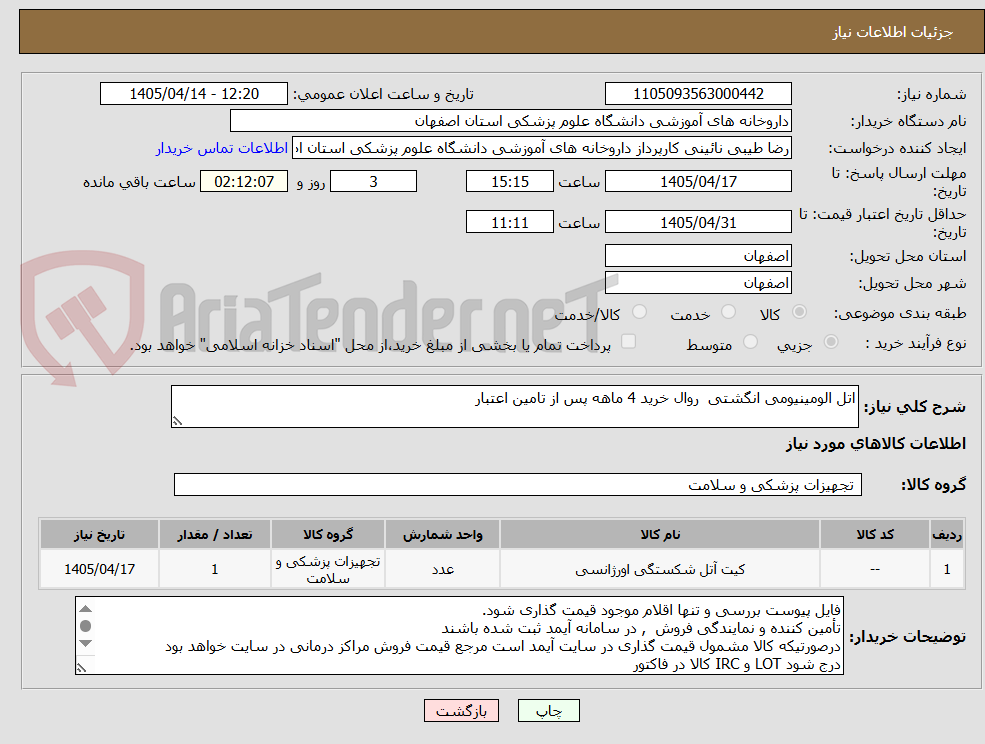Click the unit cell عدد
Viewport: 985px width, 744px height.
click(442, 569)
